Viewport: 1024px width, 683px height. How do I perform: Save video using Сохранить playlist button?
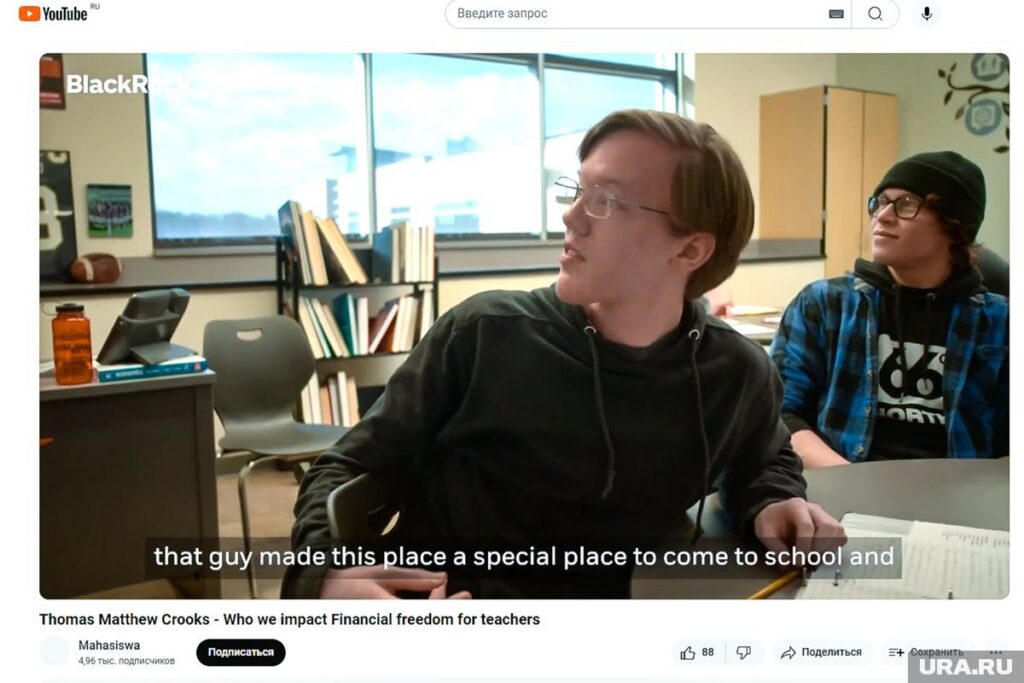coord(926,652)
